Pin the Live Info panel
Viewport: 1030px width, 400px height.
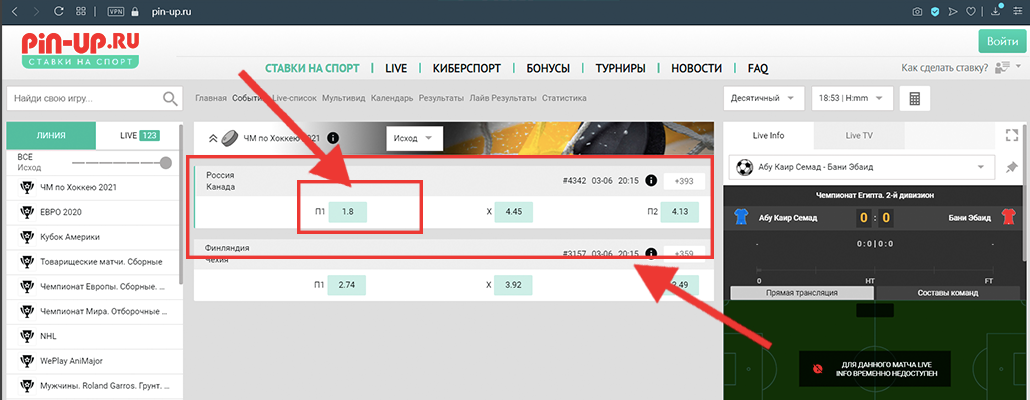1012,167
